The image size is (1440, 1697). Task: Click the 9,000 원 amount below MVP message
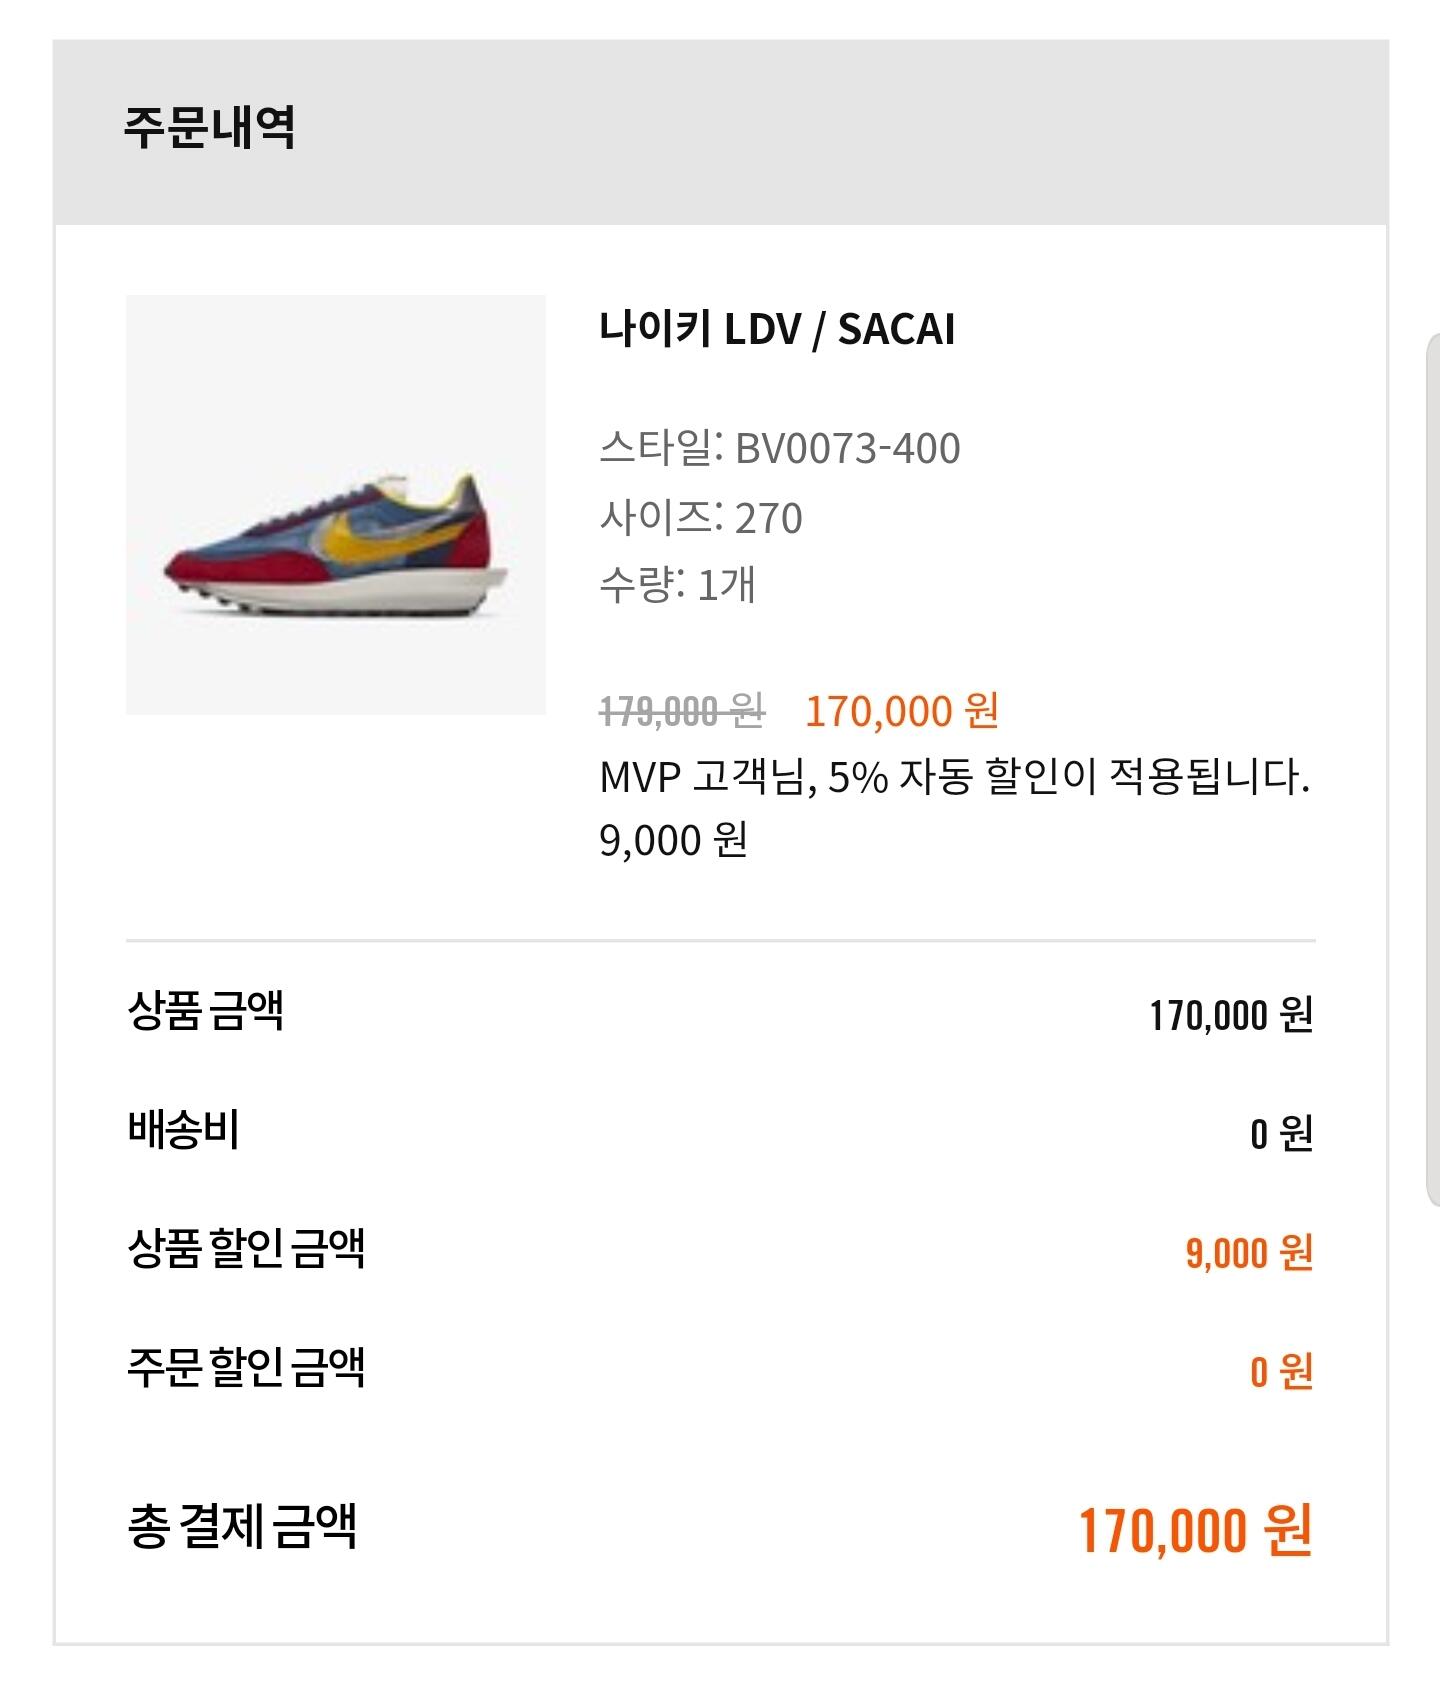(673, 840)
